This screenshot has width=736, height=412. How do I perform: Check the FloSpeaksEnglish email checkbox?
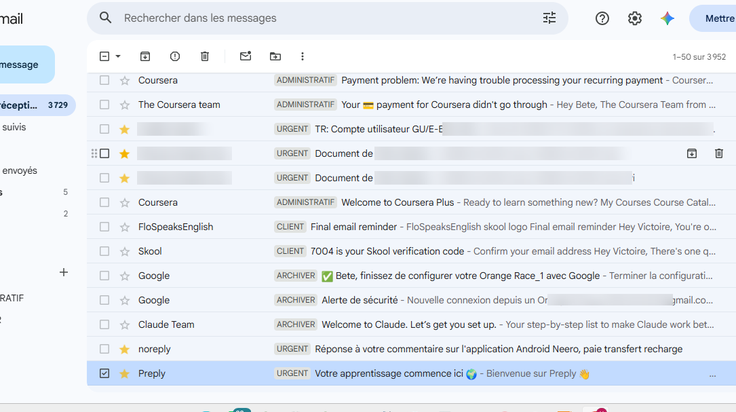click(104, 227)
